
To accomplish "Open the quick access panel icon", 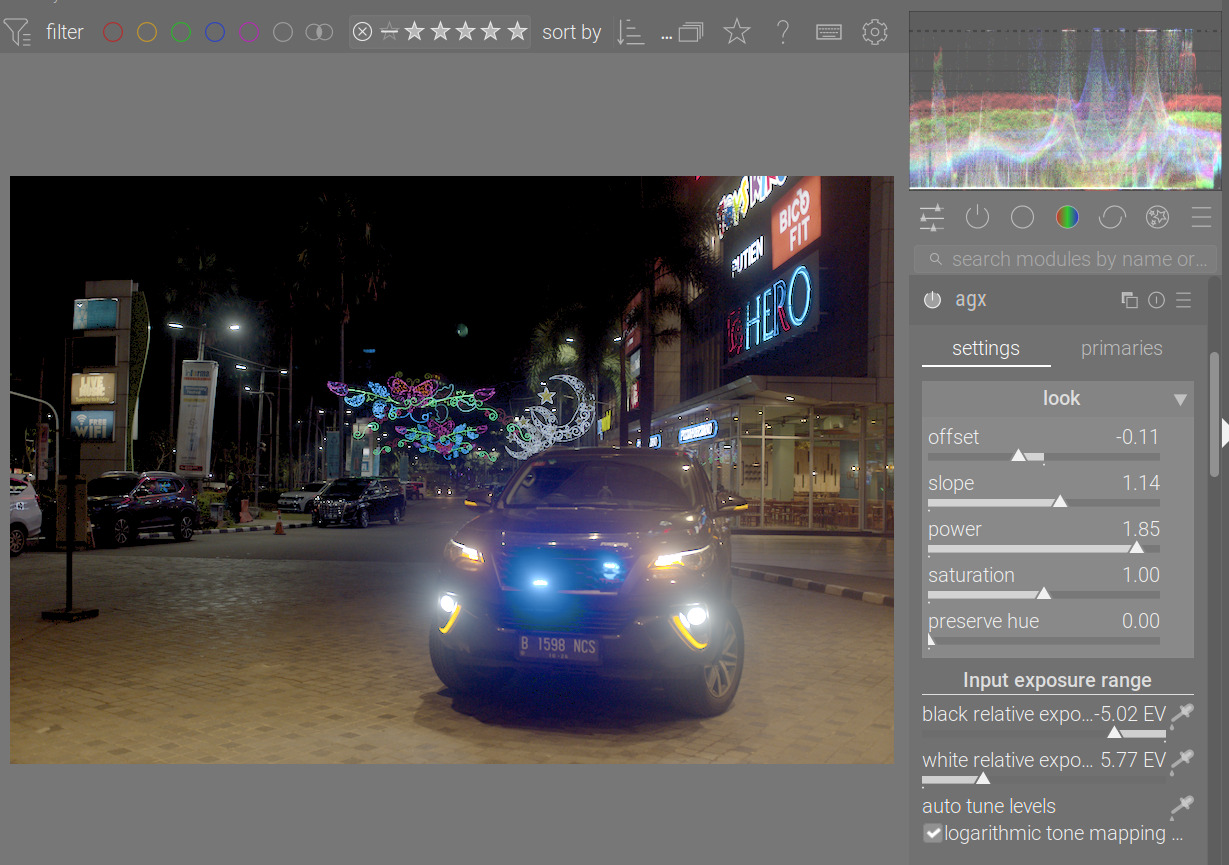I will pyautogui.click(x=932, y=217).
